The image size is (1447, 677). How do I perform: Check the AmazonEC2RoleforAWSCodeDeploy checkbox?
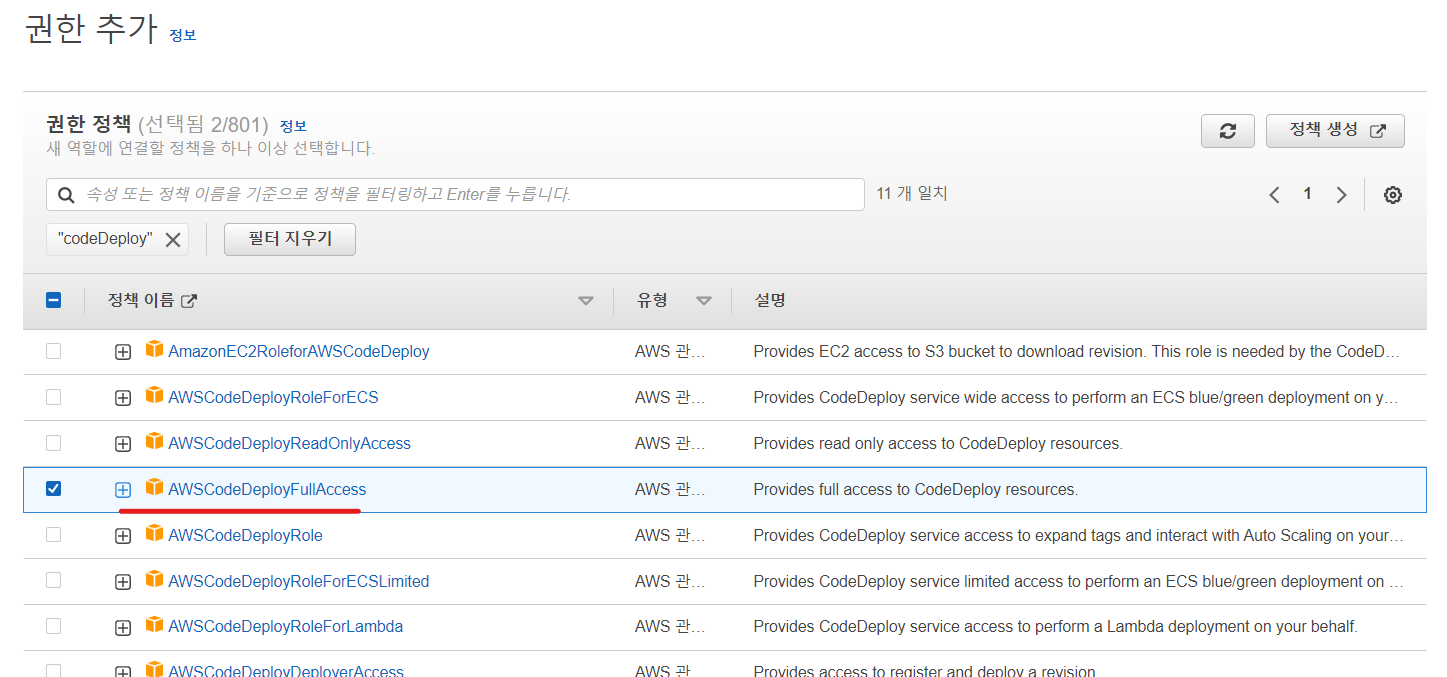pos(54,351)
